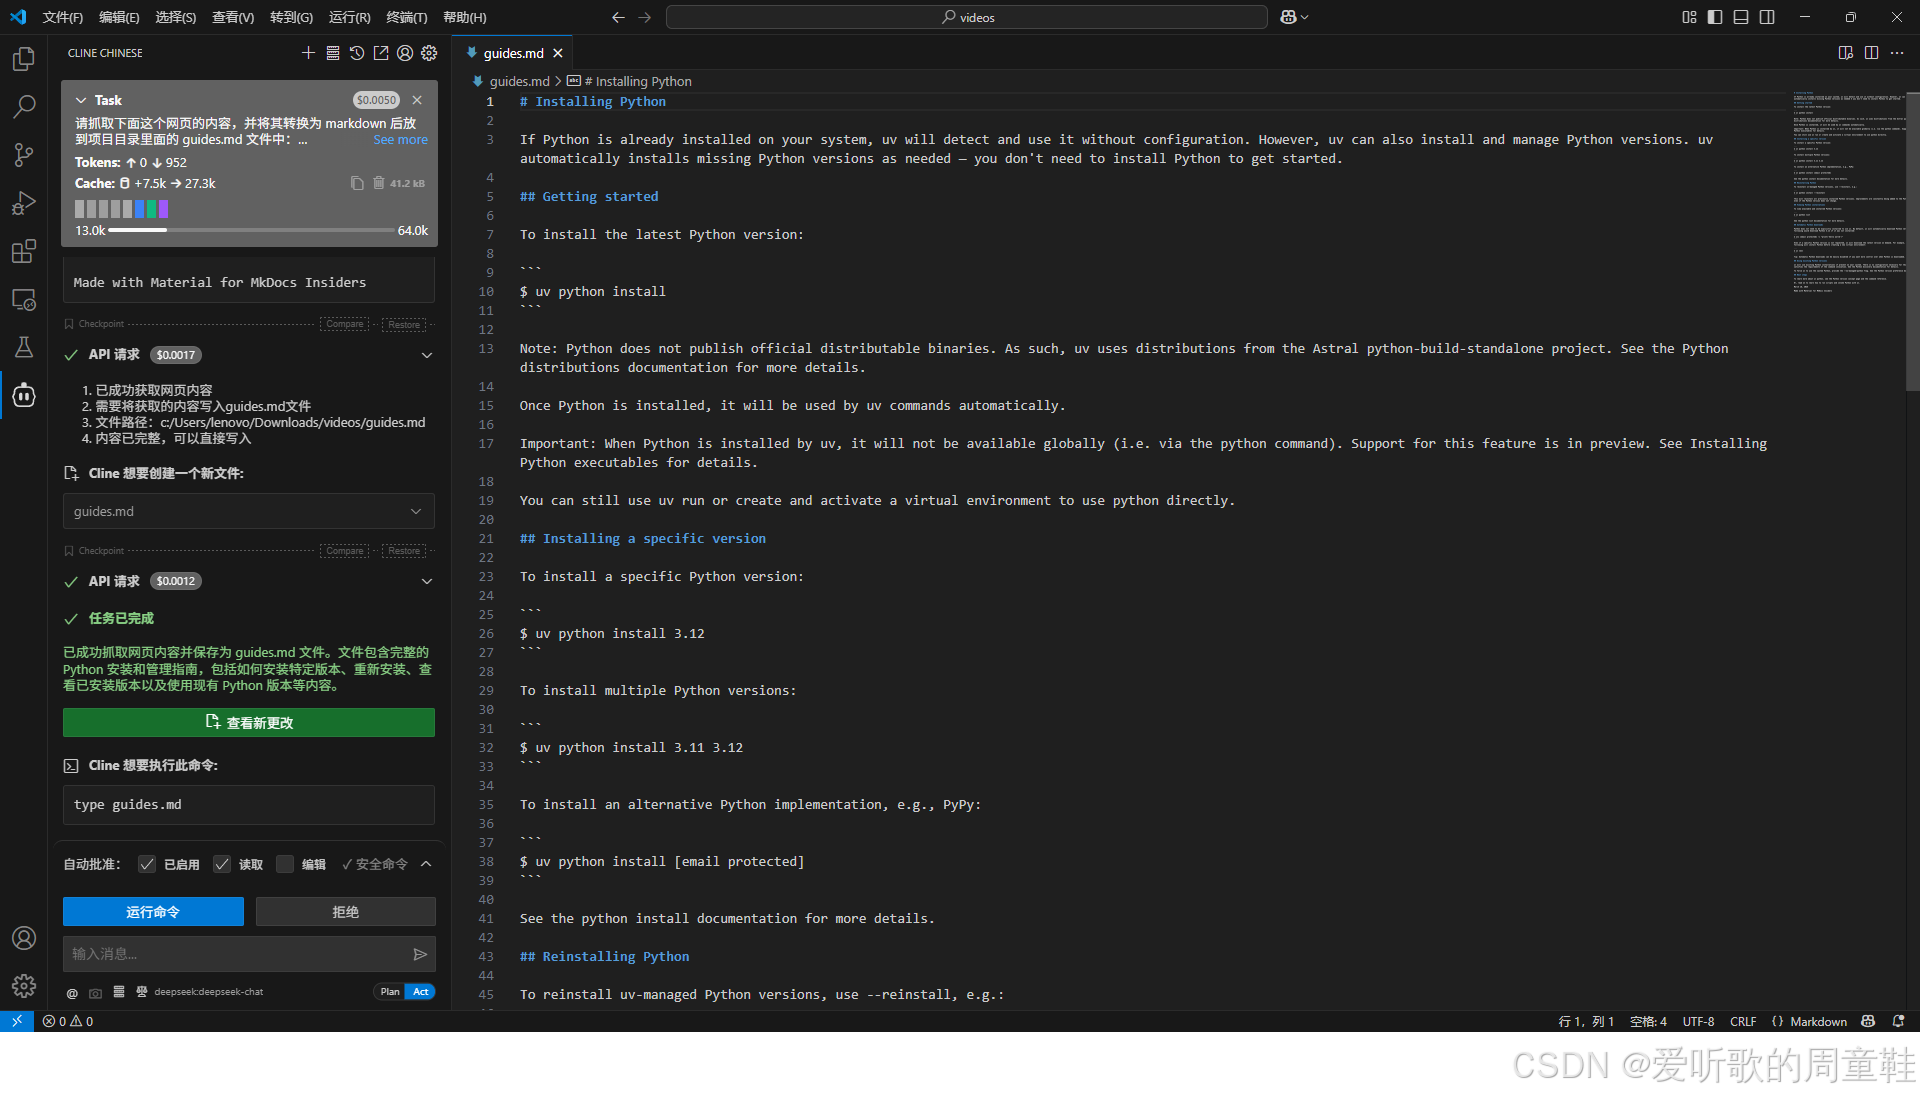
Task: Click the 拒绝 button
Action: click(x=345, y=911)
